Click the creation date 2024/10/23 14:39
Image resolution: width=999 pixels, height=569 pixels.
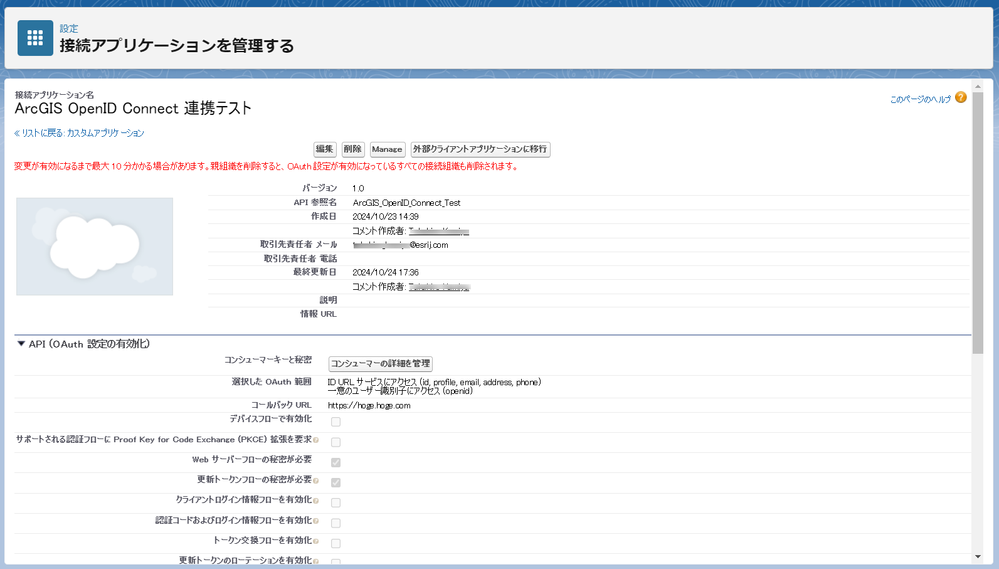pos(385,217)
